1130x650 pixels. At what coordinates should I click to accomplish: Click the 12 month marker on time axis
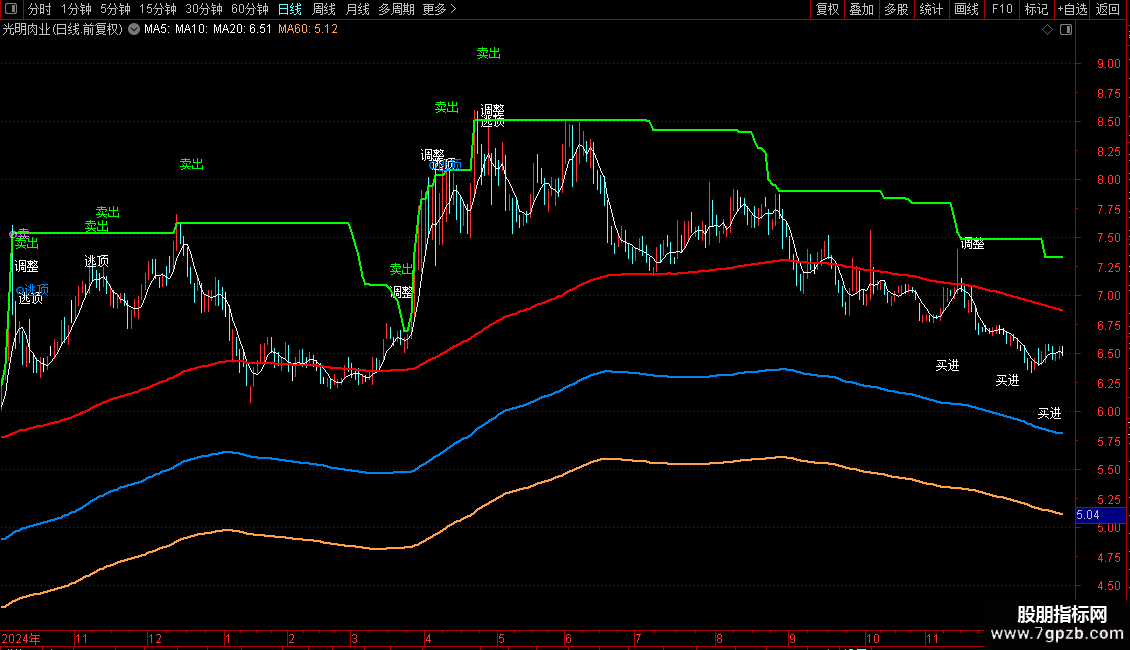pos(155,638)
